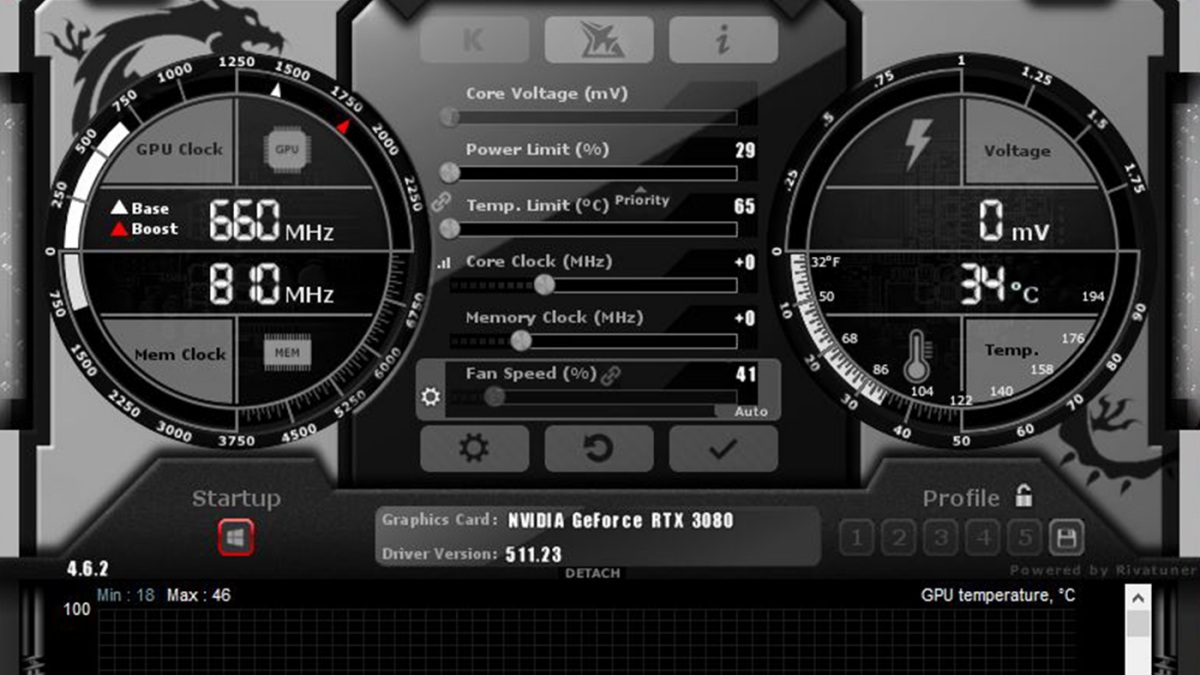1200x675 pixels.
Task: Click the version number 4.6.2
Action: [x=87, y=568]
